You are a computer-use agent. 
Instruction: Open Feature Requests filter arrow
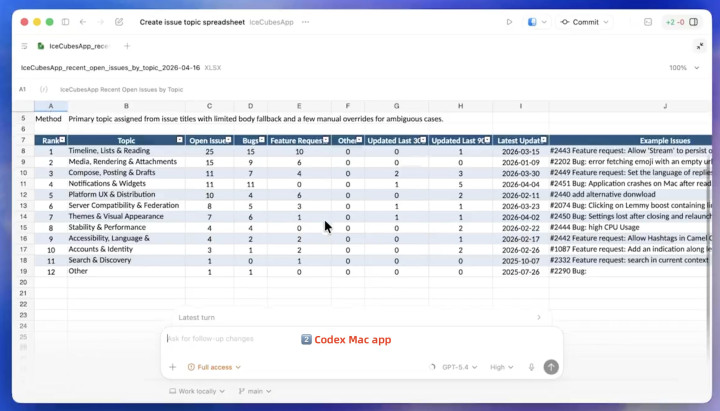326,140
